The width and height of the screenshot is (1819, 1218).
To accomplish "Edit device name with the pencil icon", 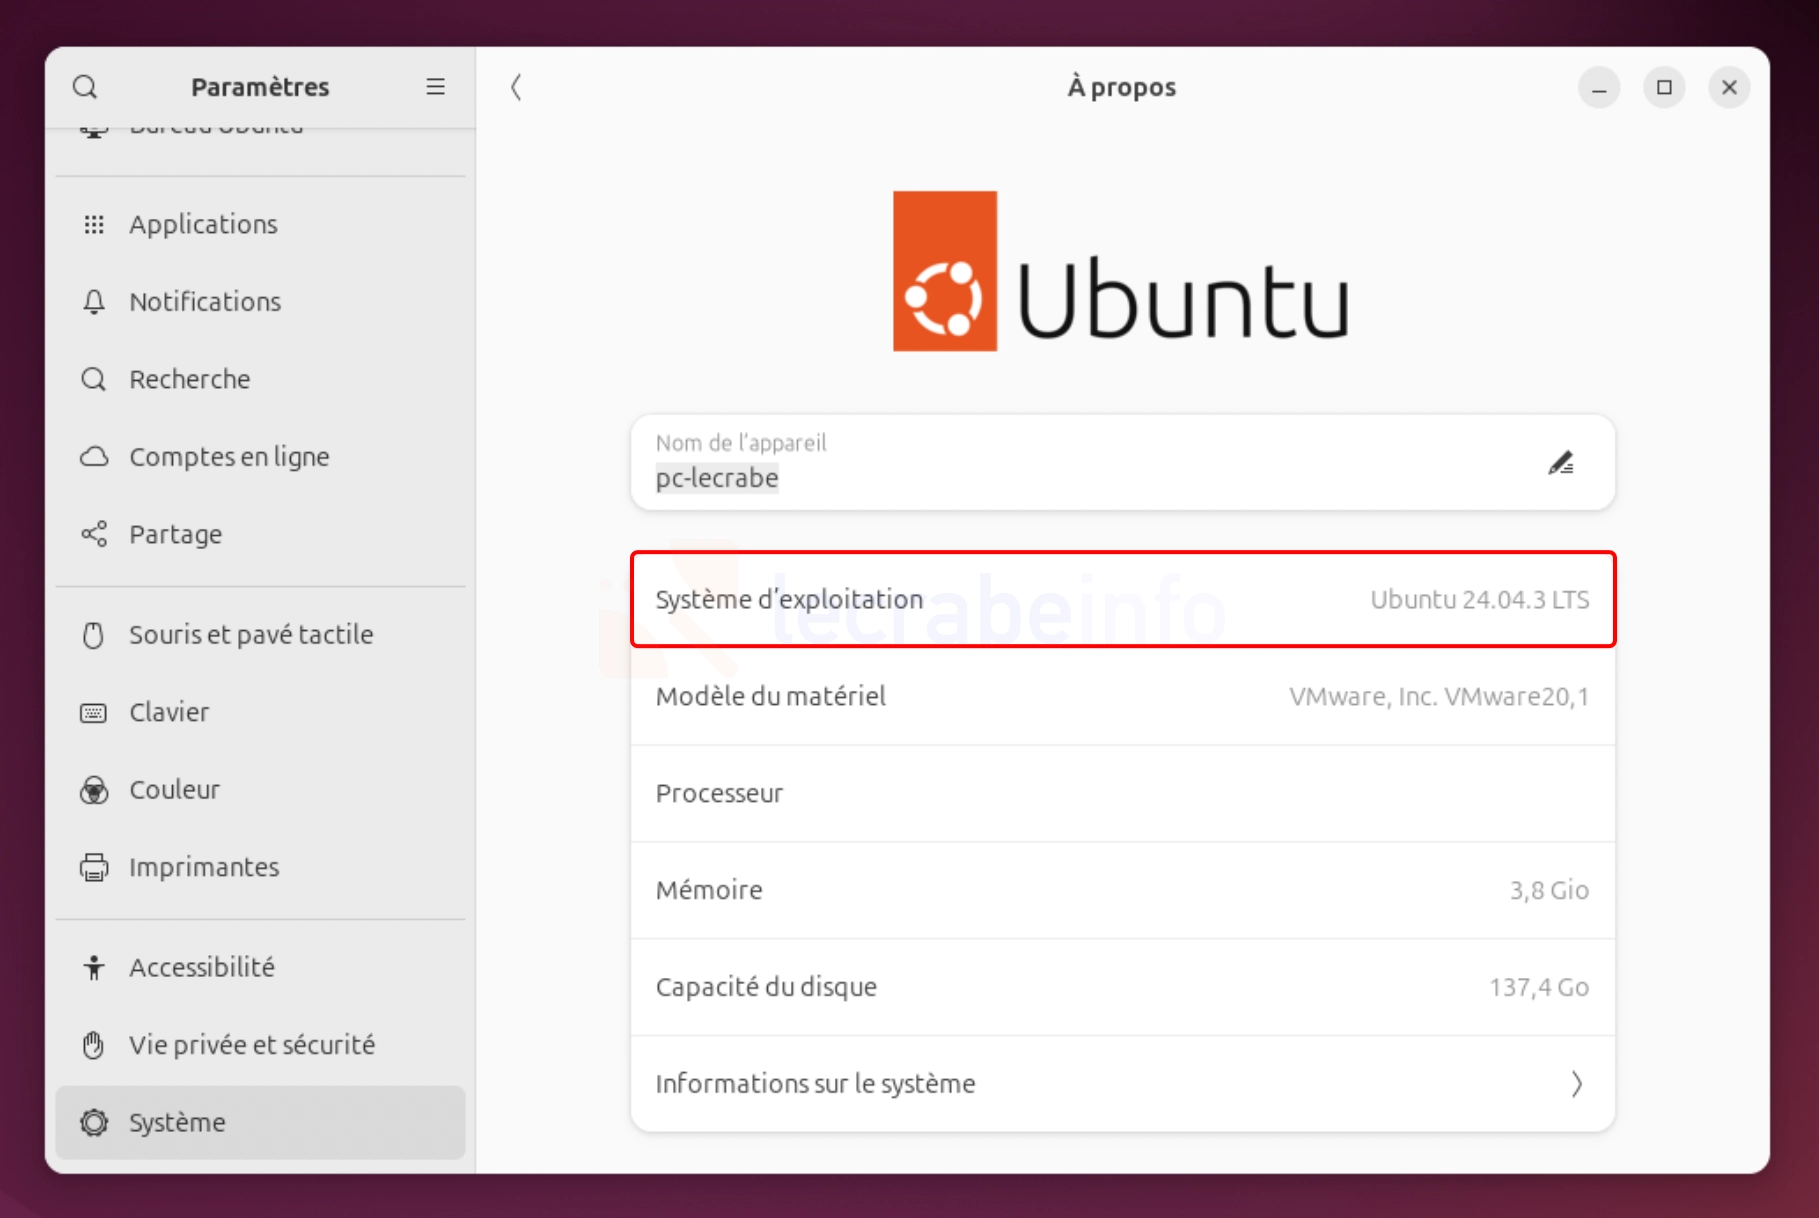I will 1561,463.
